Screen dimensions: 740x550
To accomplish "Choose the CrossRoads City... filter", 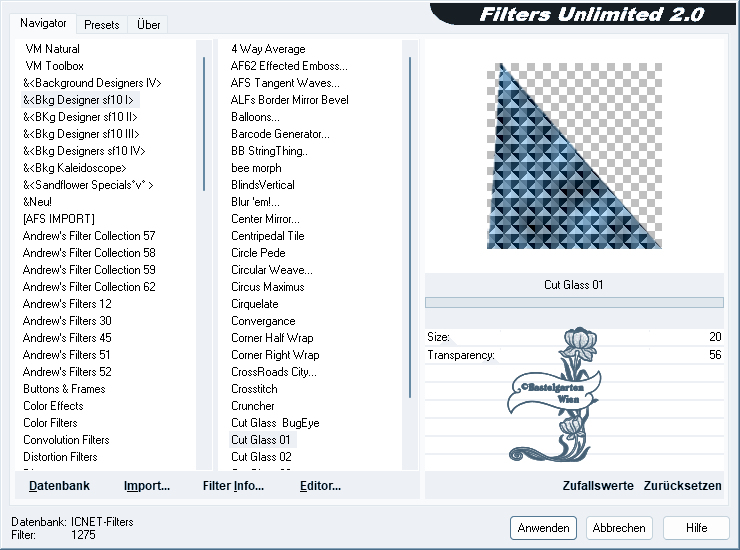I will [274, 372].
